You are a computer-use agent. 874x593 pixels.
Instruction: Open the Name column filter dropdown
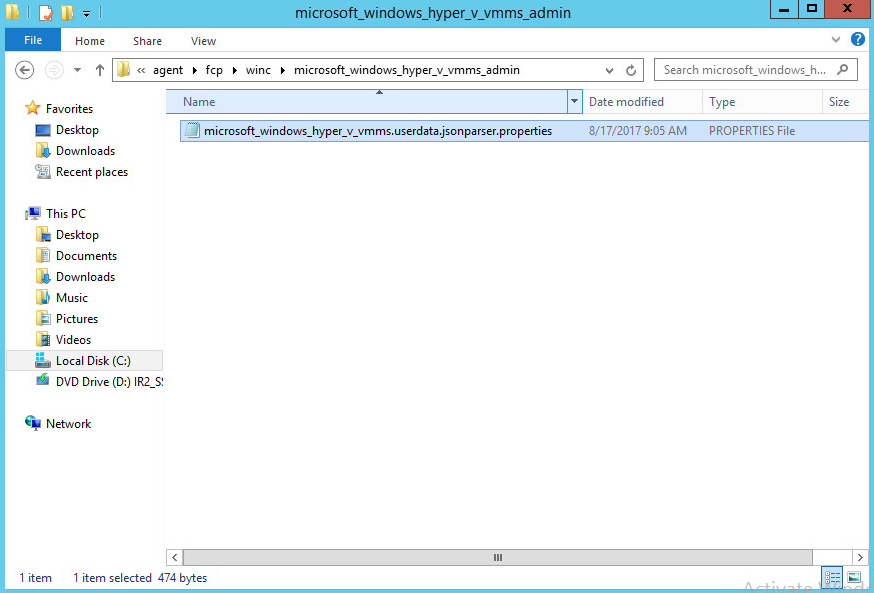[574, 102]
